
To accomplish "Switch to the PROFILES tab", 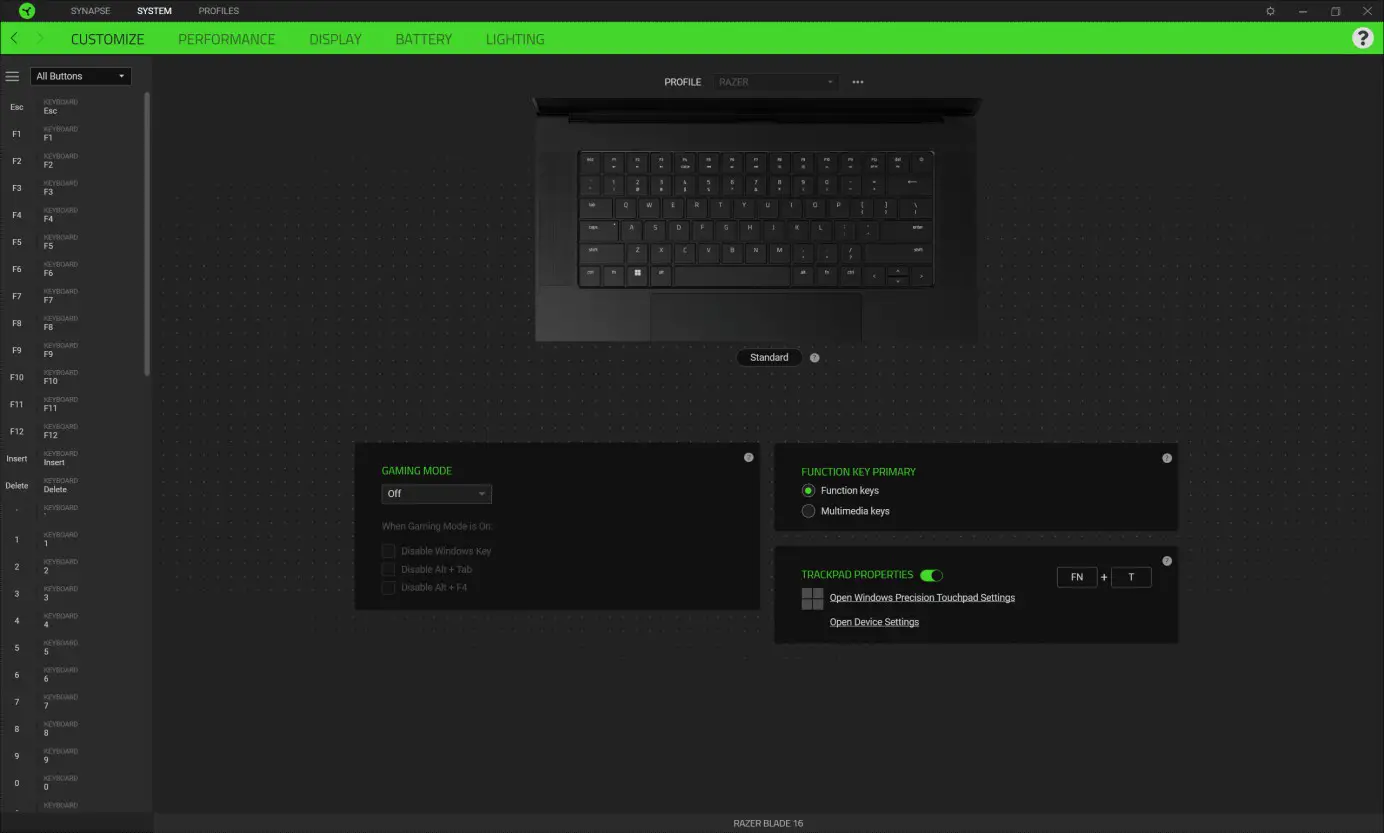I will (x=218, y=10).
